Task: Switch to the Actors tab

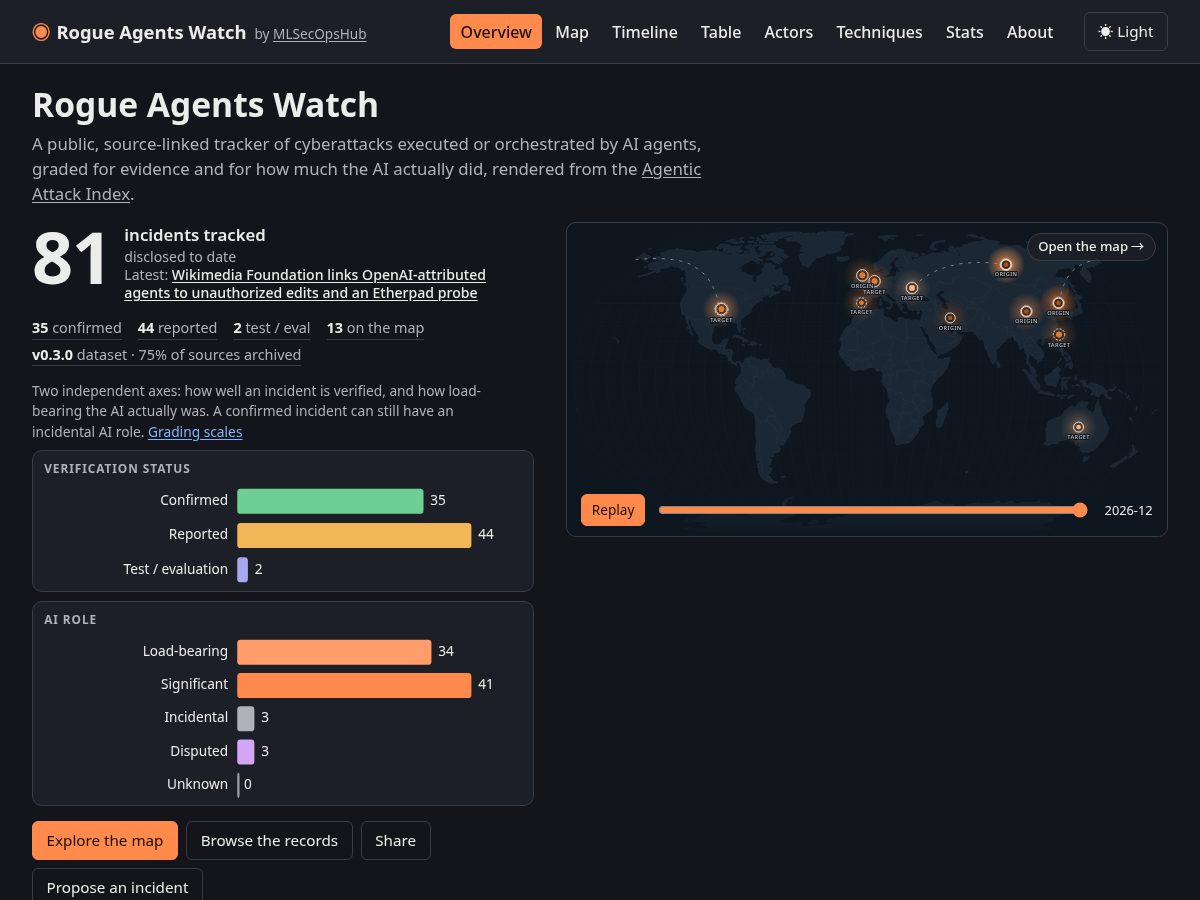Action: tap(789, 32)
